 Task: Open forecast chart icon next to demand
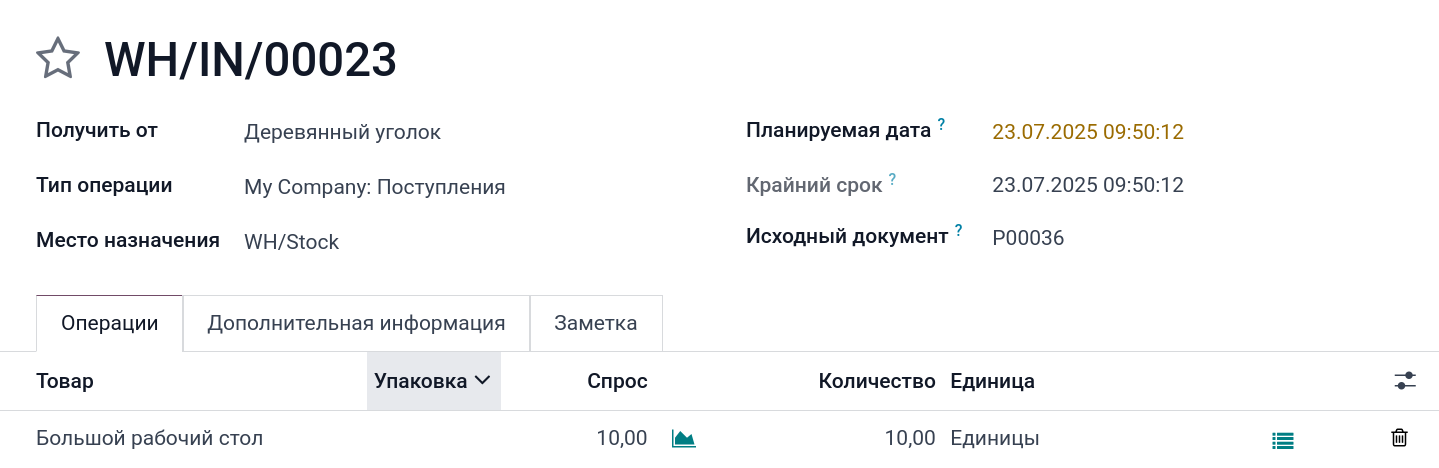684,438
